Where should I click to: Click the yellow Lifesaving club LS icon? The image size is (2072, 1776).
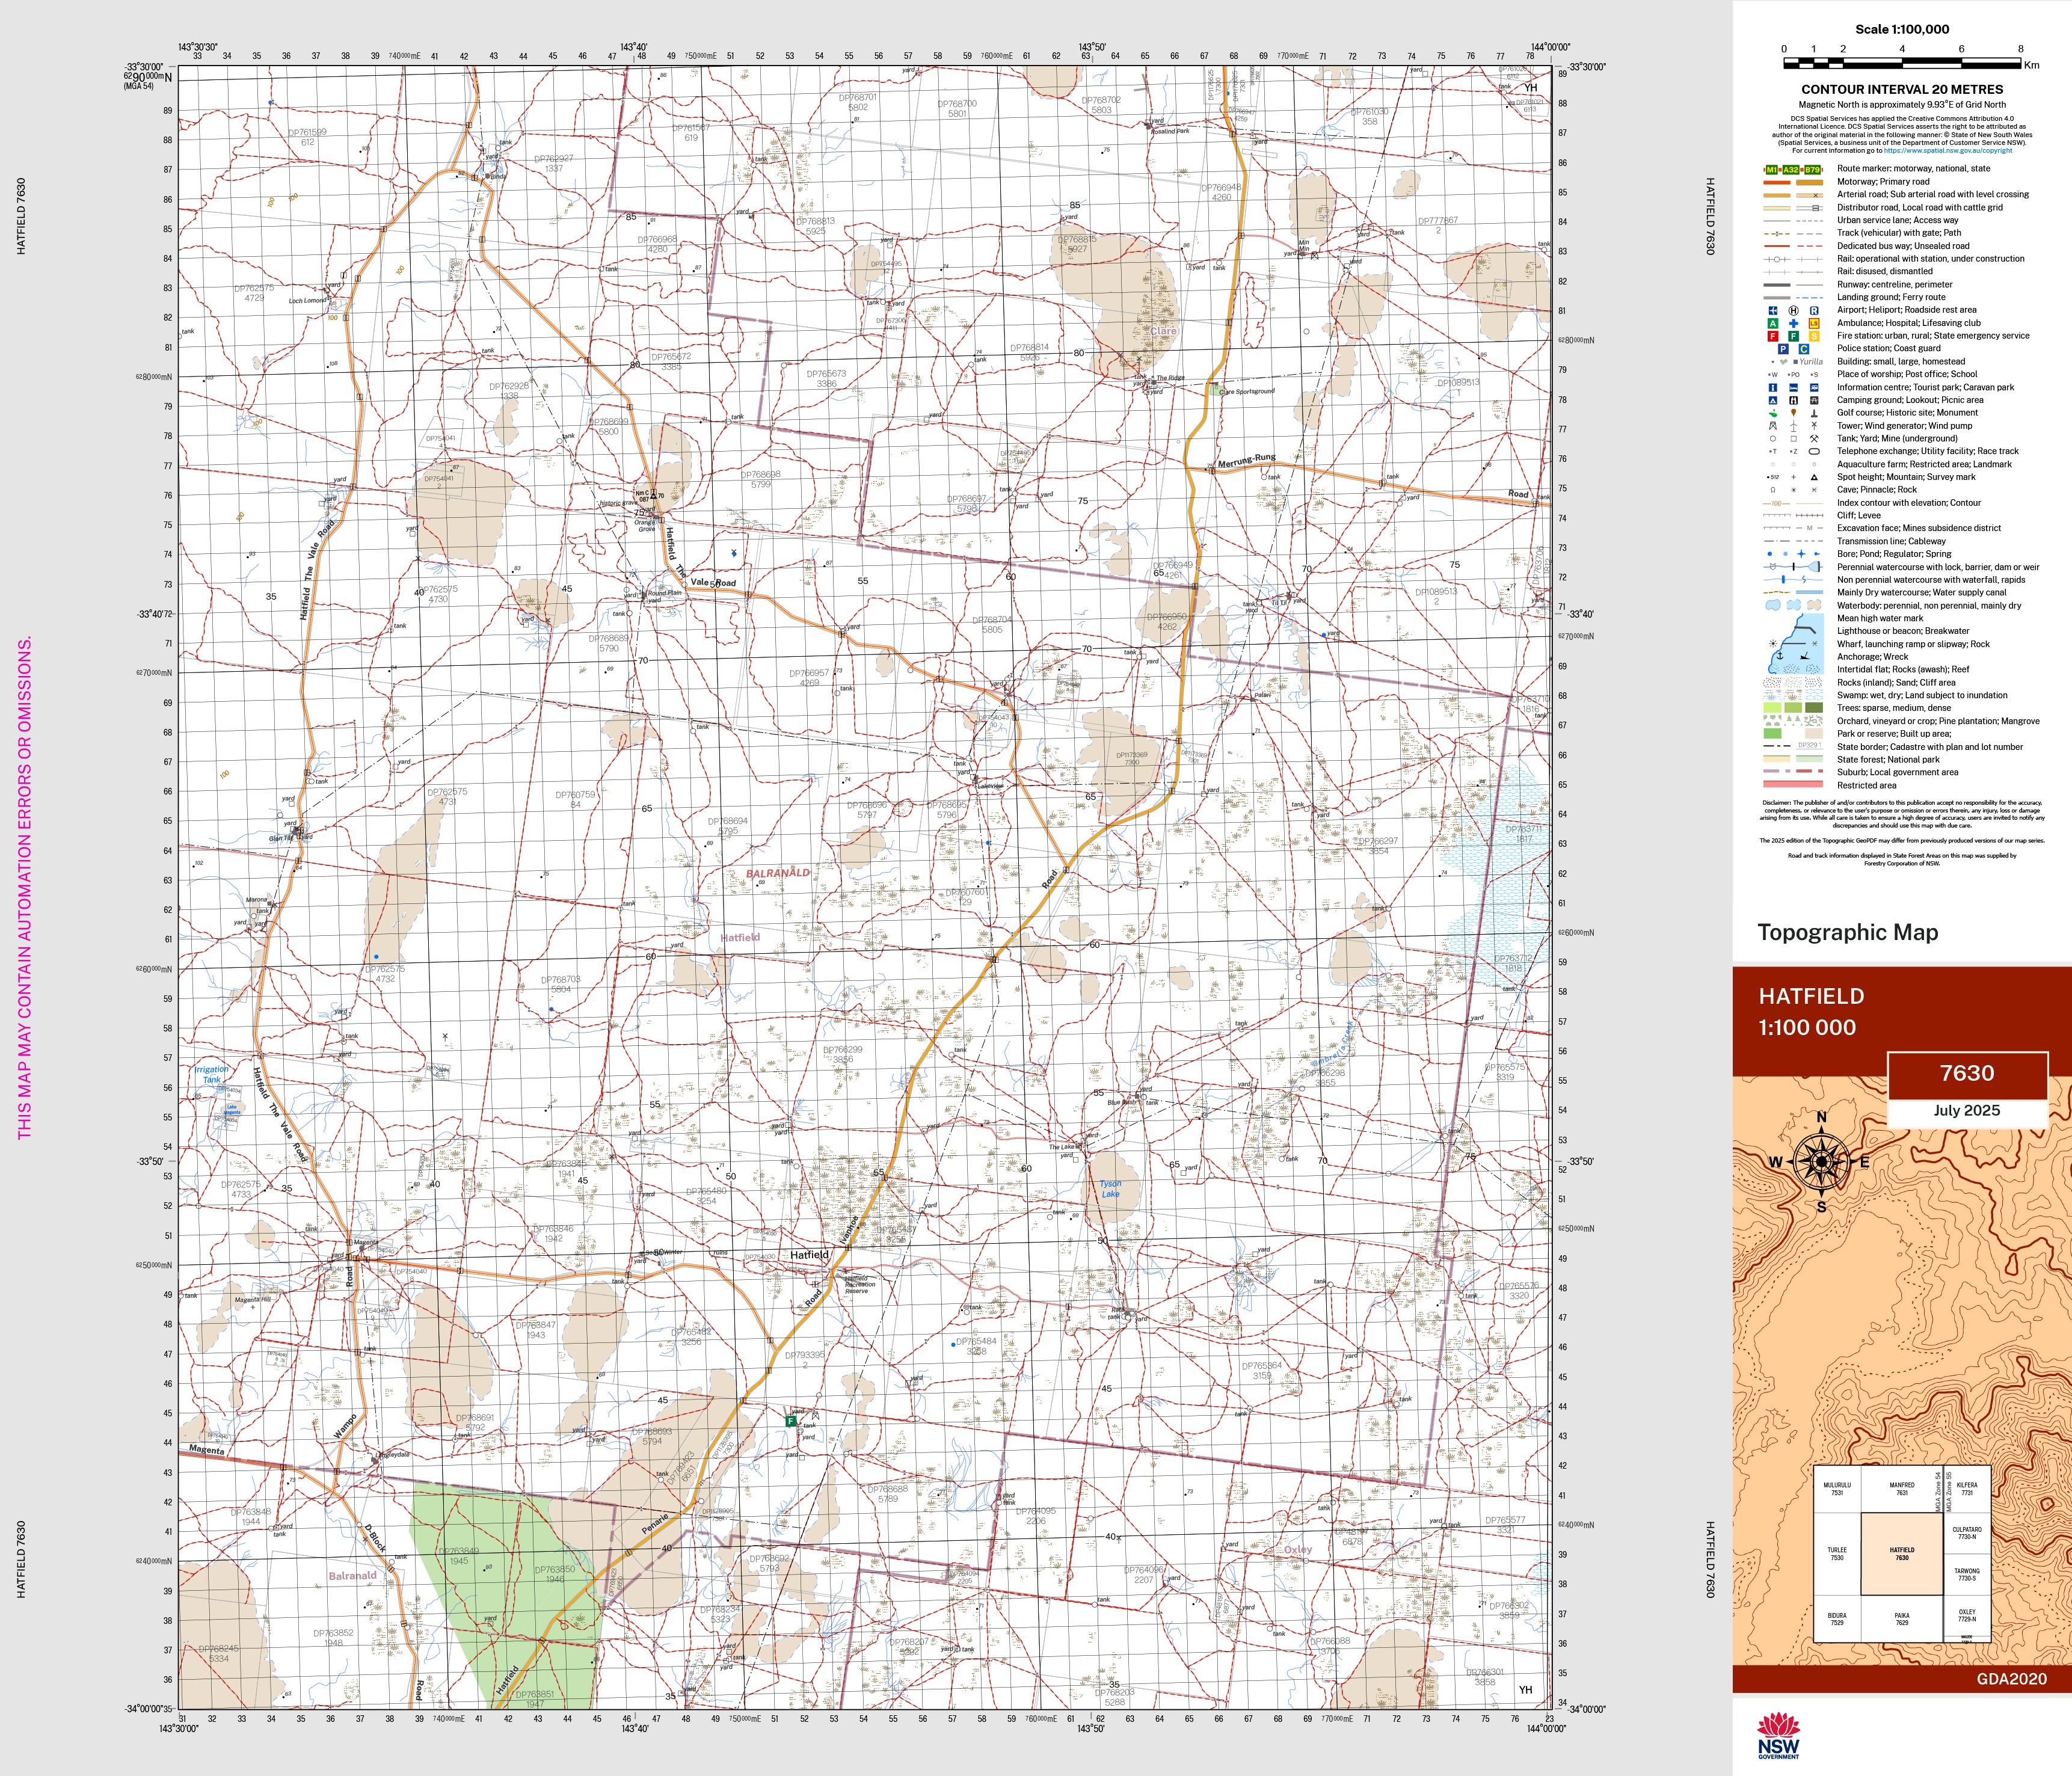(1814, 323)
